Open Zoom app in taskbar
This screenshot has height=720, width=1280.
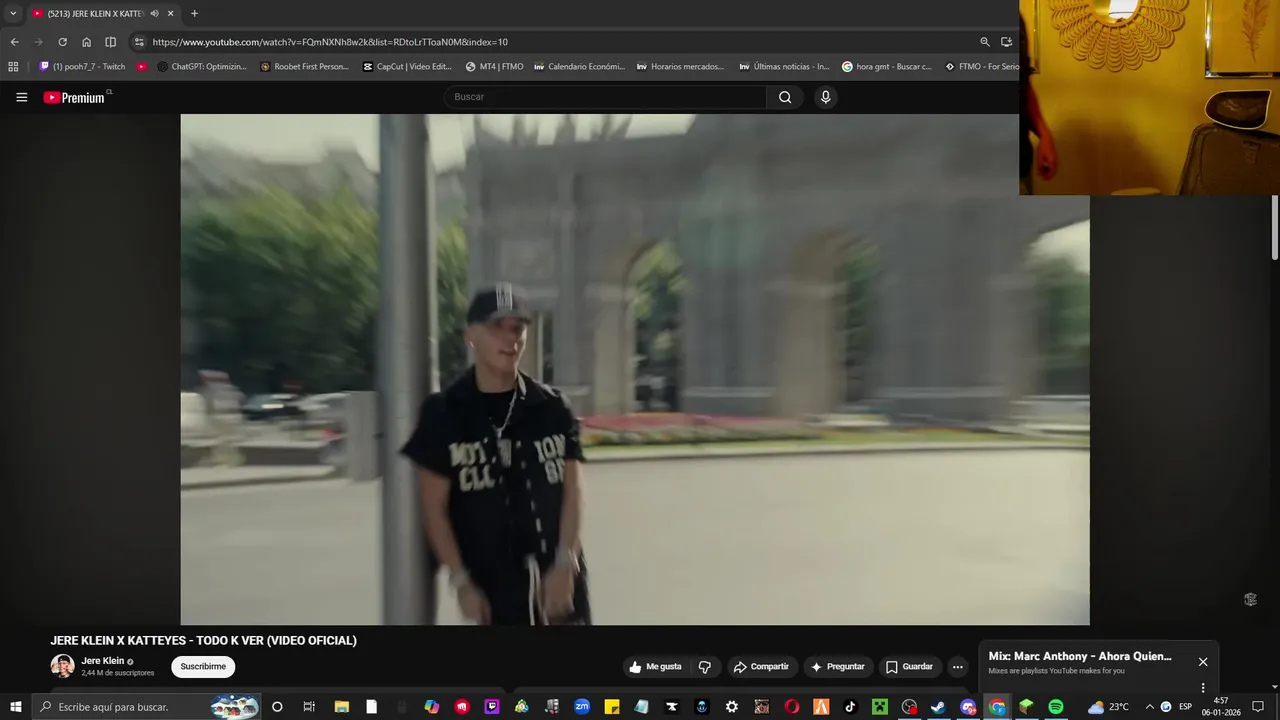582,707
